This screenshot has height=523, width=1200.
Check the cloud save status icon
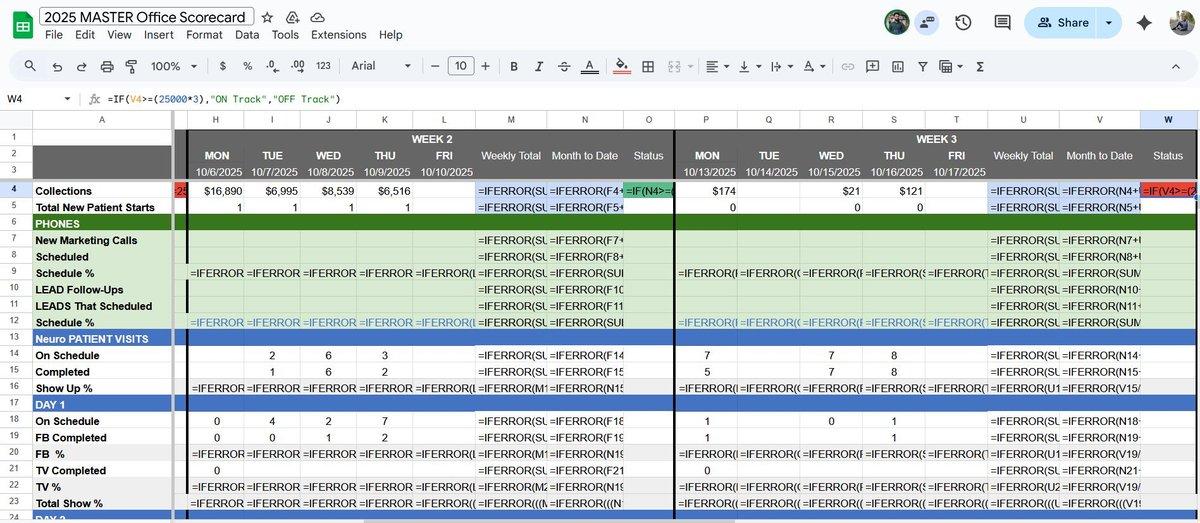coord(317,18)
